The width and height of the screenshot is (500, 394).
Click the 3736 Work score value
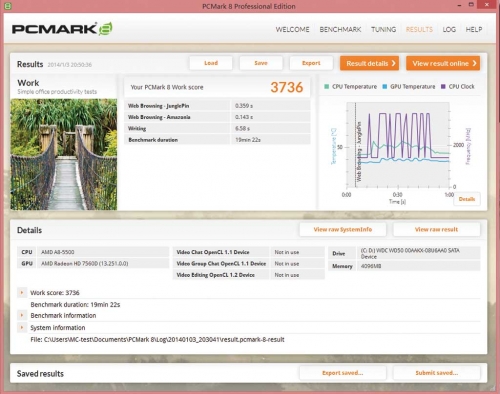point(287,87)
